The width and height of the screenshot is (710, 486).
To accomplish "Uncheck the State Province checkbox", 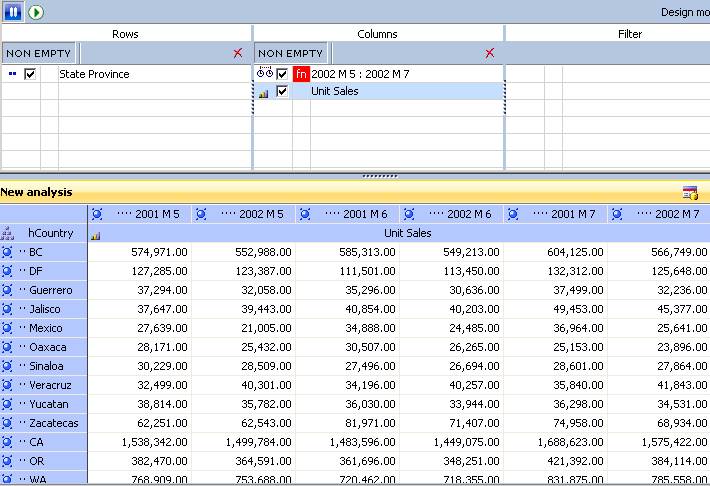I will pyautogui.click(x=30, y=74).
